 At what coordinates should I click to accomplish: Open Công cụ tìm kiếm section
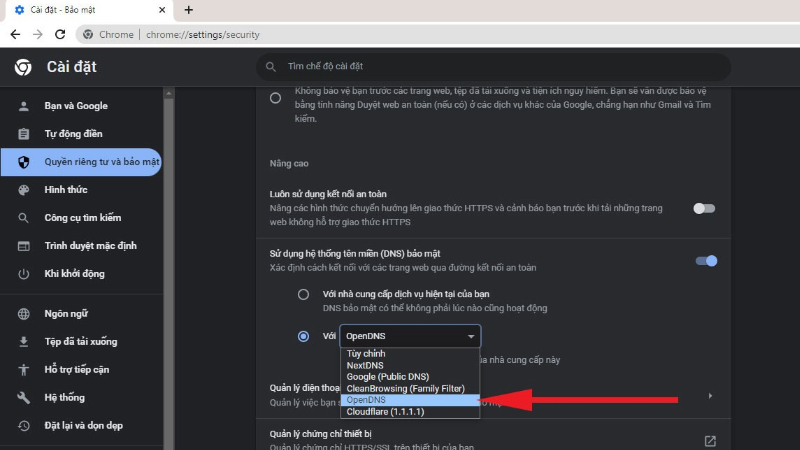tap(82, 218)
